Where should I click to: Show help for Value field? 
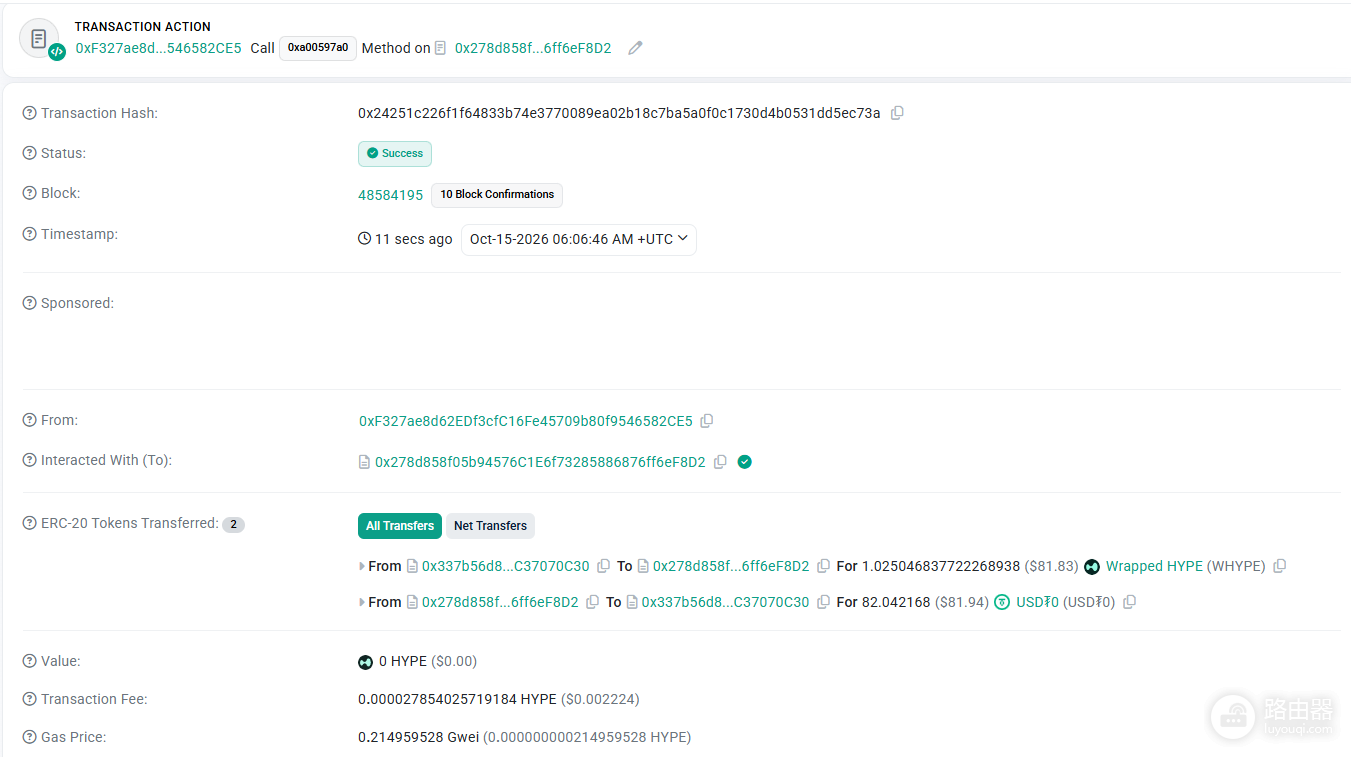pyautogui.click(x=30, y=661)
